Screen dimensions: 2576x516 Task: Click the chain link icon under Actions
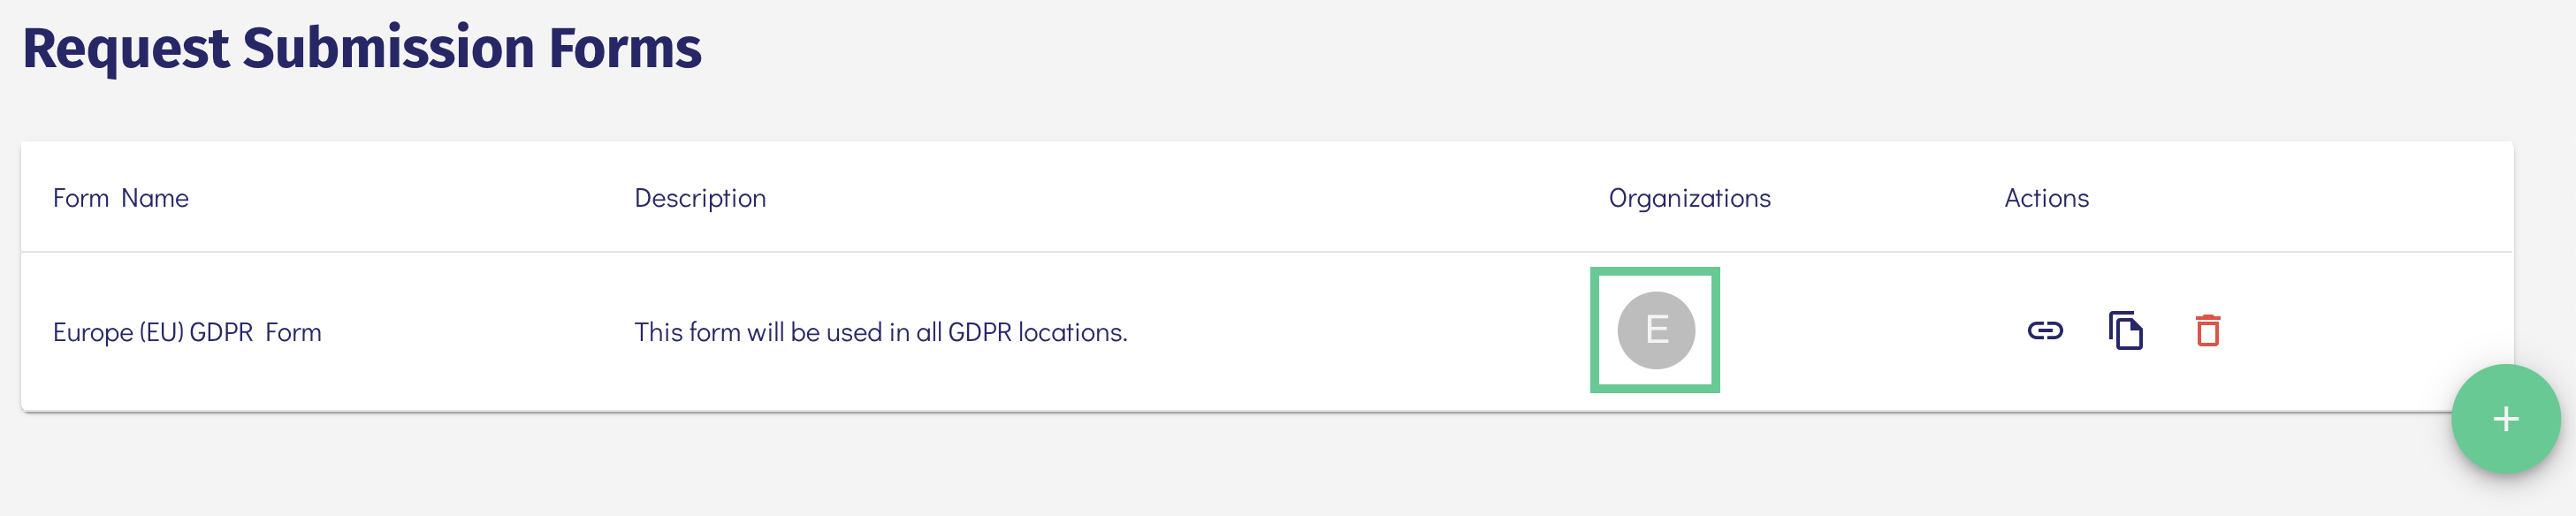click(2044, 331)
